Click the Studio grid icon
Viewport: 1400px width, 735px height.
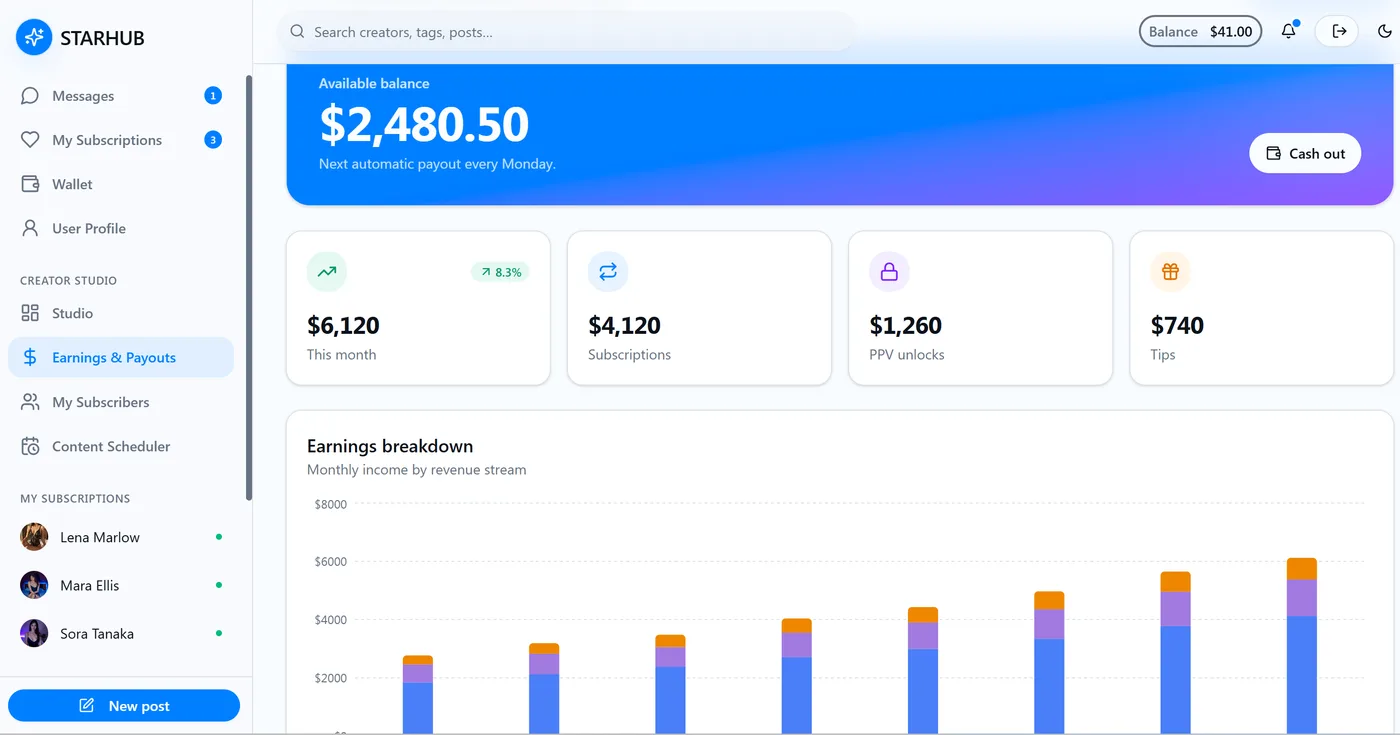coord(30,313)
